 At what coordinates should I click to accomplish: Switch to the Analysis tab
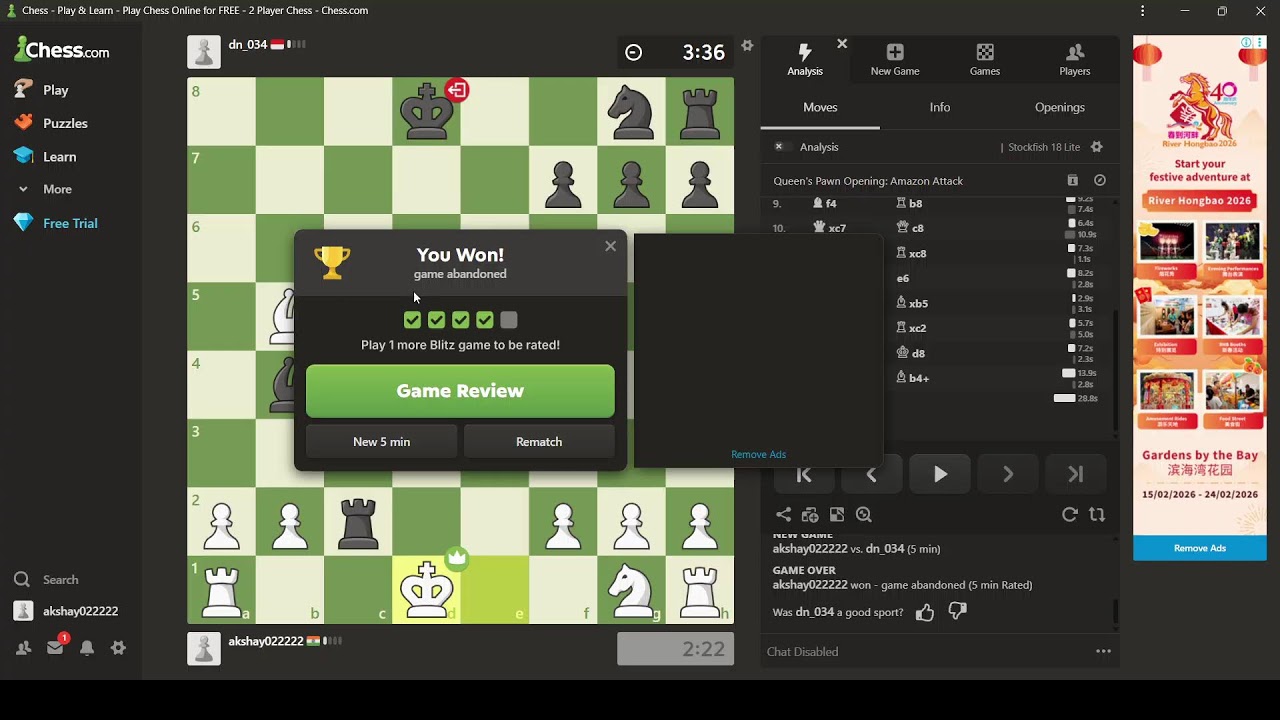pyautogui.click(x=805, y=60)
